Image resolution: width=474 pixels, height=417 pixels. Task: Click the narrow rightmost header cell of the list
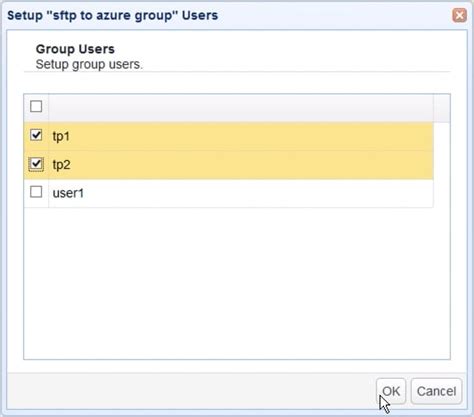442,108
